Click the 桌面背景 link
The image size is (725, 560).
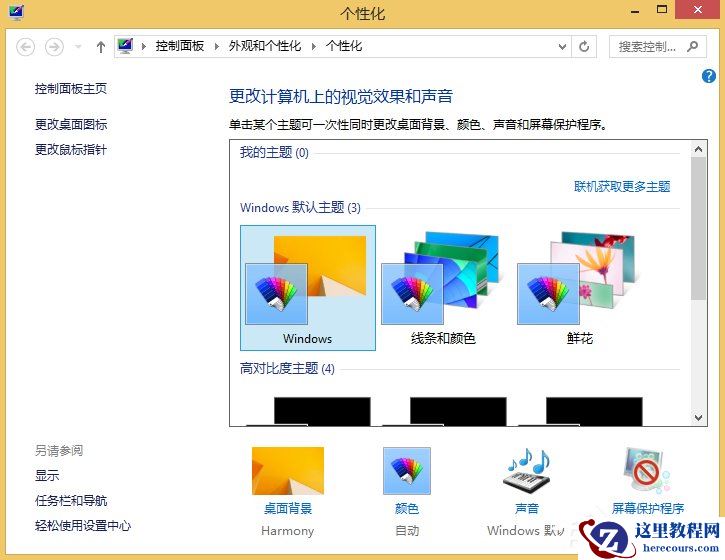tap(288, 509)
